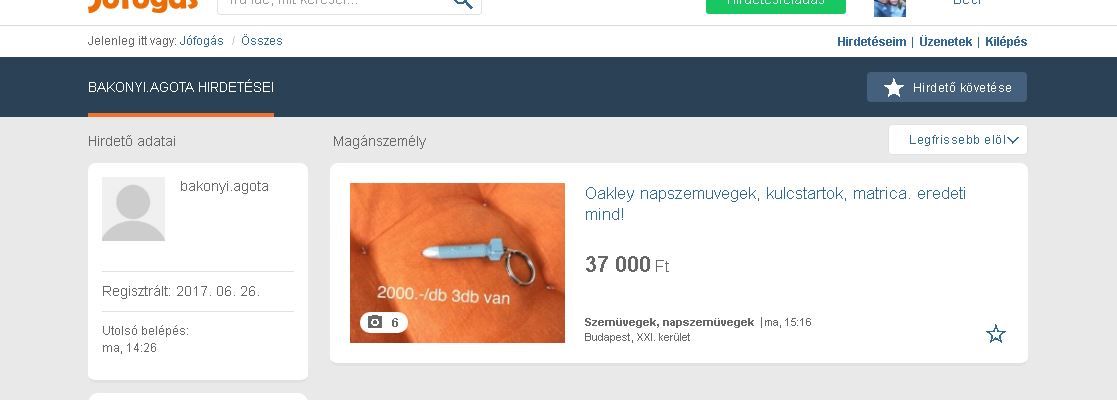
Task: Click the Jófogás breadcrumb link
Action: 202,41
